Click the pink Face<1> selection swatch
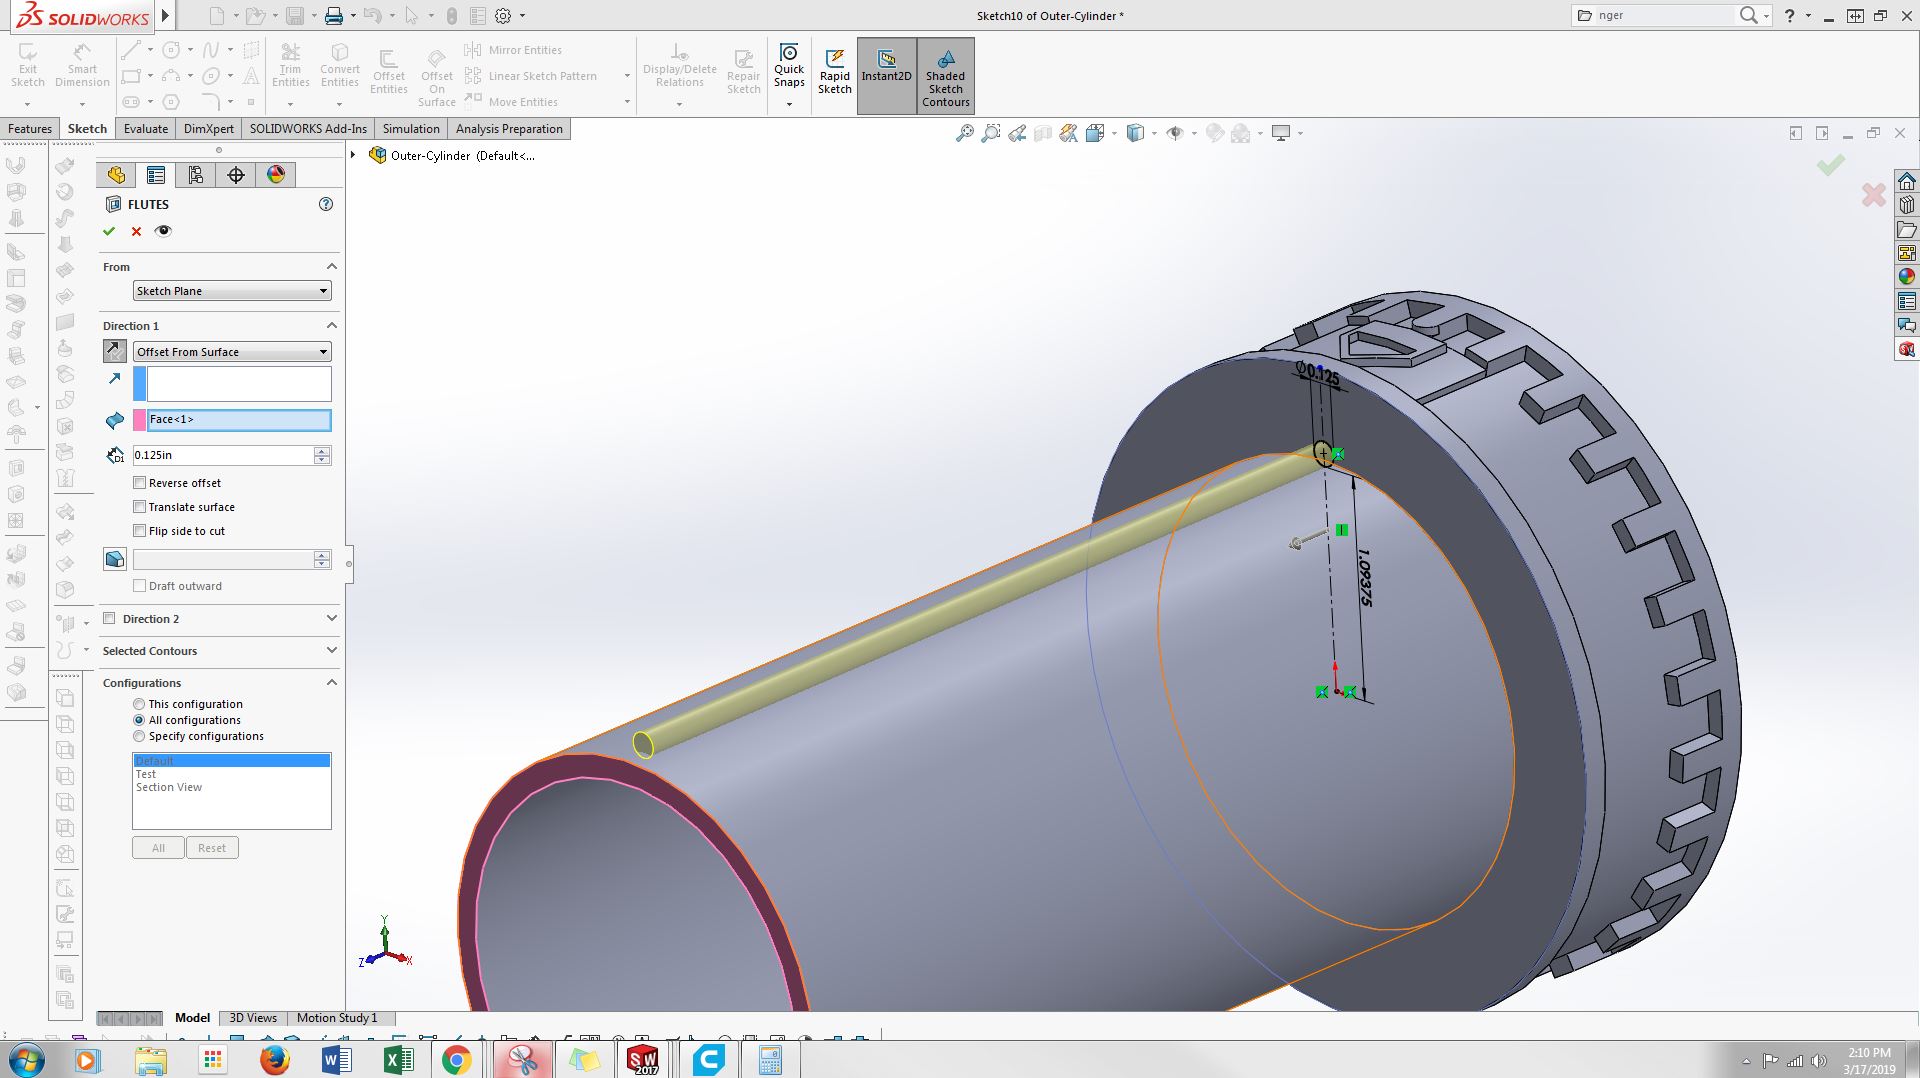1920x1078 pixels. pyautogui.click(x=140, y=420)
